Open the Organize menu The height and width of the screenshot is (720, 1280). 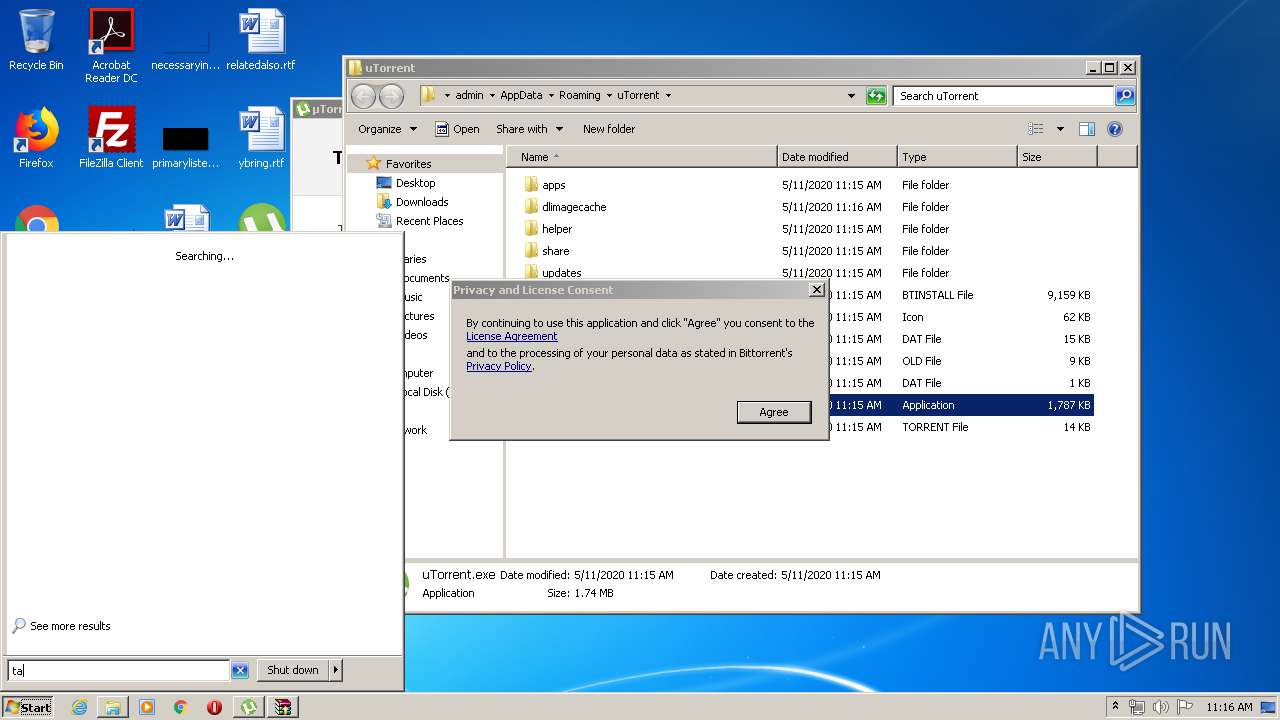pos(387,129)
